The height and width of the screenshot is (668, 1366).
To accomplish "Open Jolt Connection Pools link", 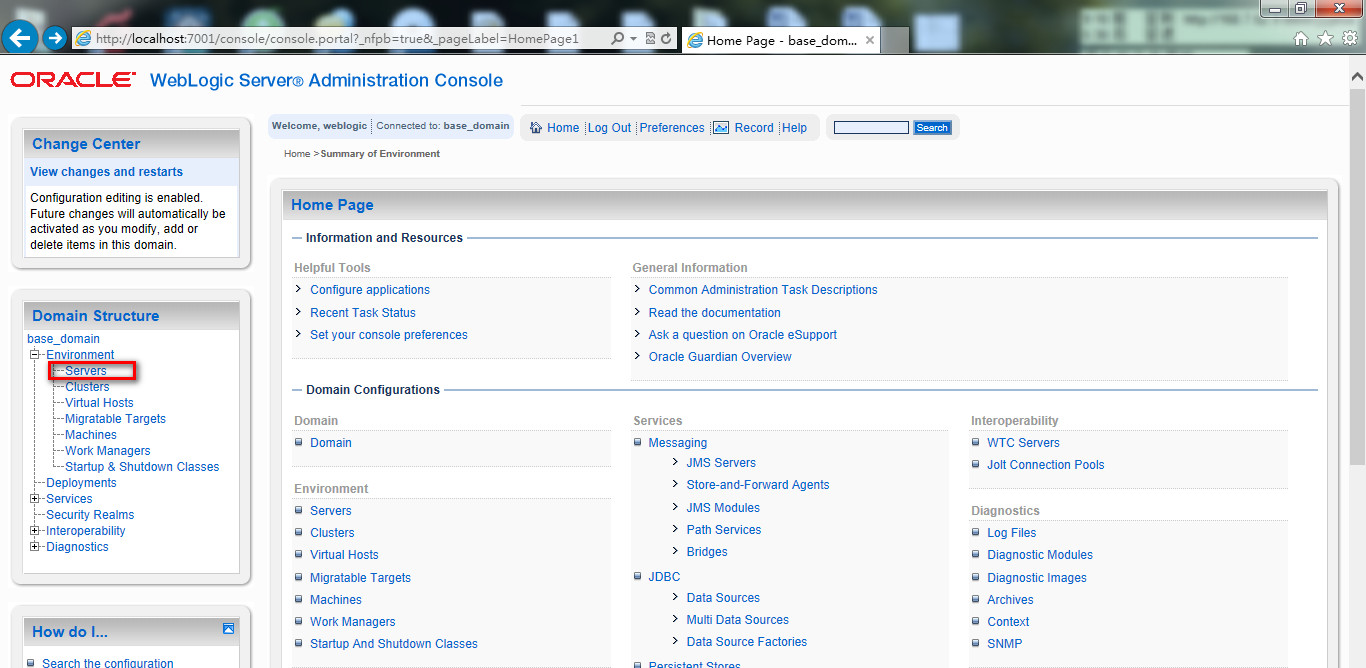I will coord(1046,465).
